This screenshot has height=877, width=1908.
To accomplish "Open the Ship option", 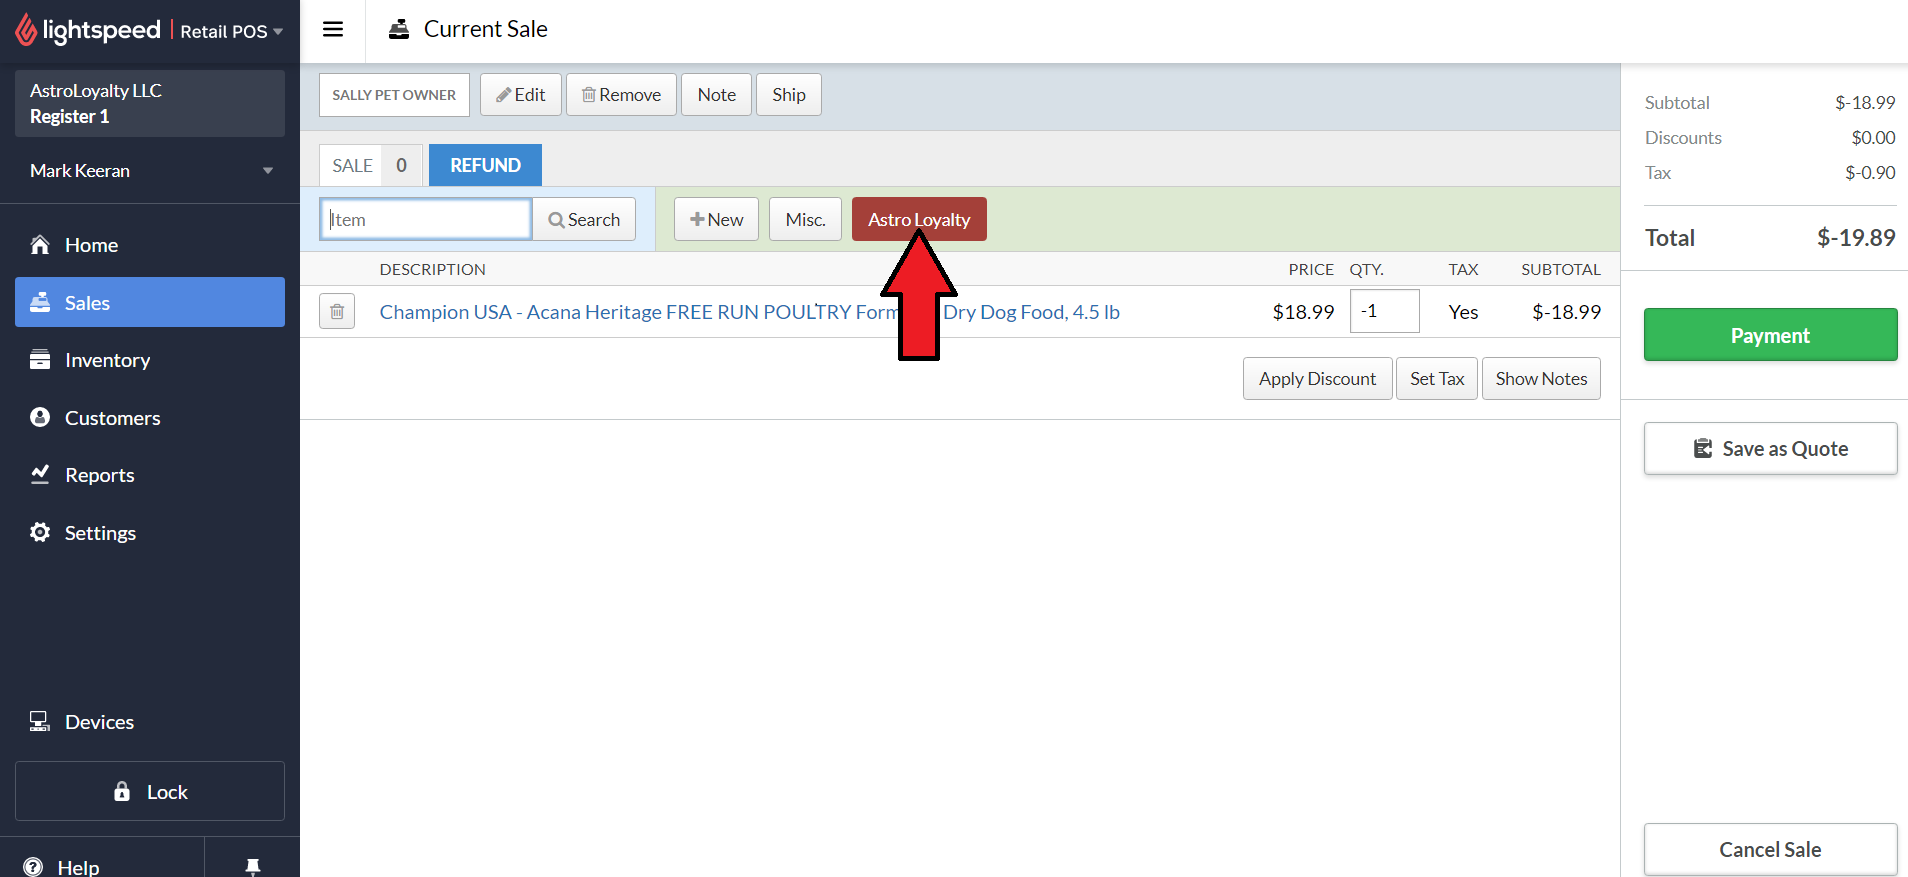I will point(789,95).
